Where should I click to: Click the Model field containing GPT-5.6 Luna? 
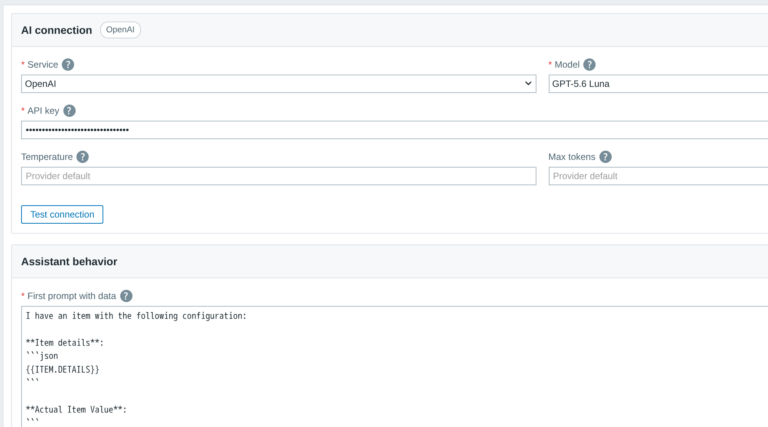click(658, 84)
